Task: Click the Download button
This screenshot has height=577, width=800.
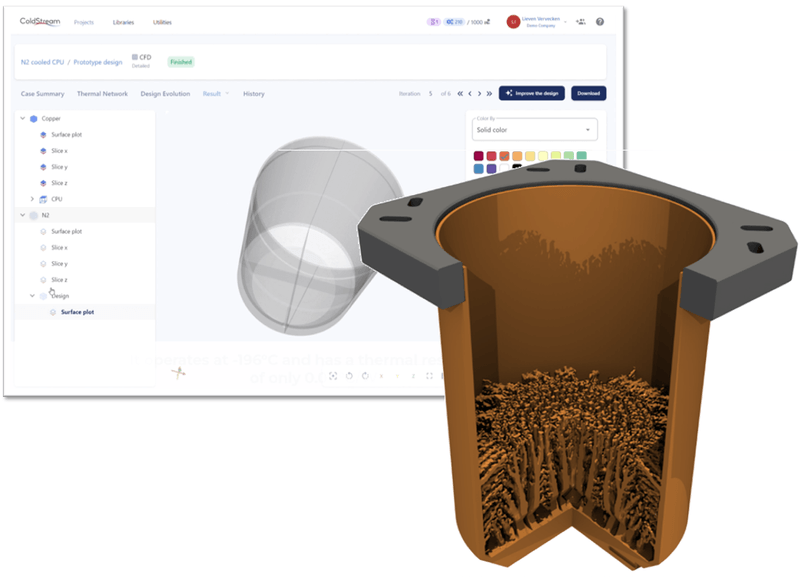Action: coord(589,93)
